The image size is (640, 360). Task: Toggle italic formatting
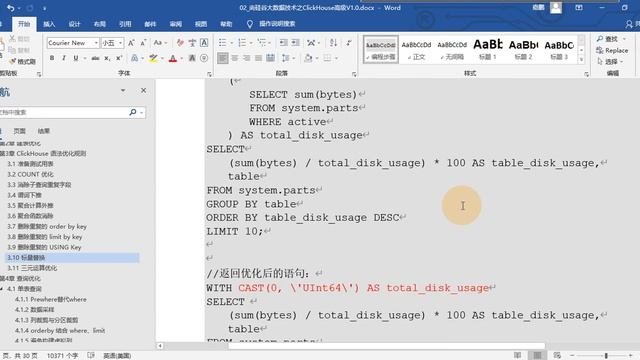pos(64,58)
